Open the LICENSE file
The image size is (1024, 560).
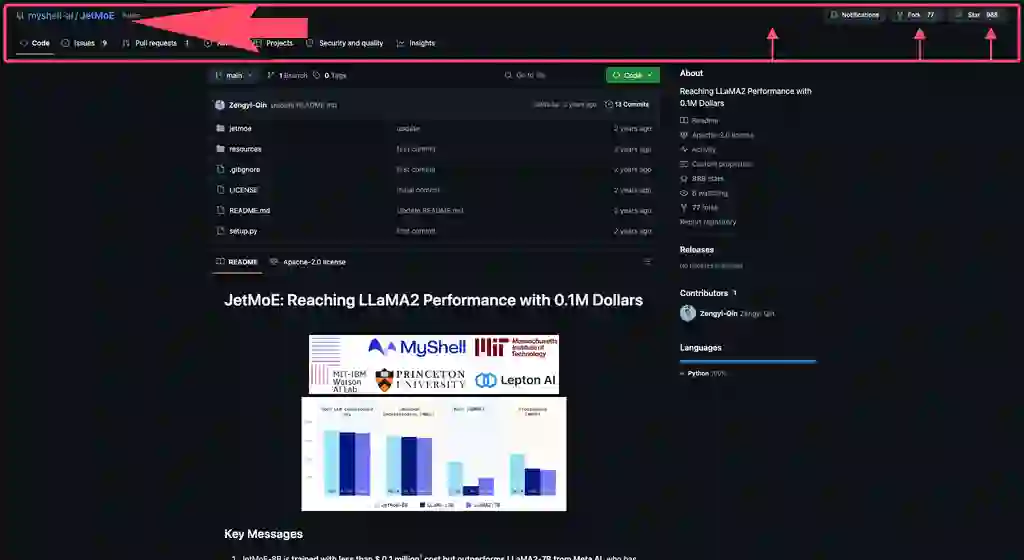[x=243, y=190]
